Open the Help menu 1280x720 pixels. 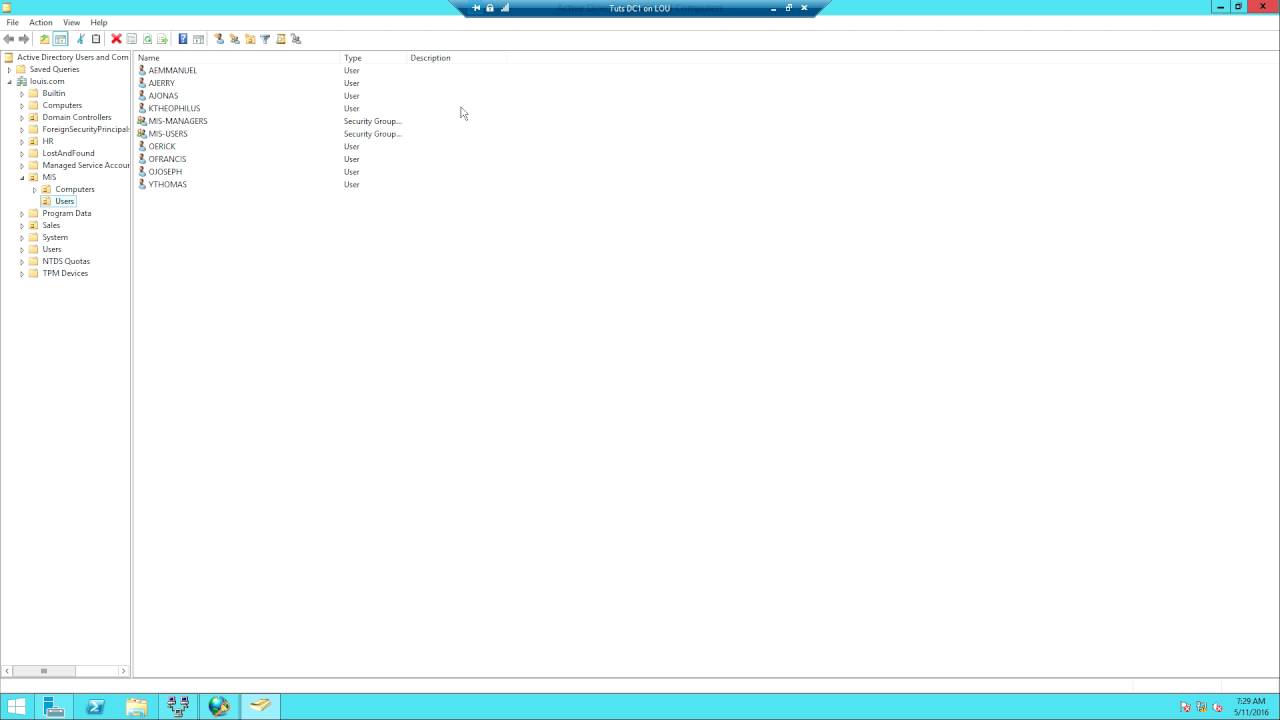click(99, 22)
